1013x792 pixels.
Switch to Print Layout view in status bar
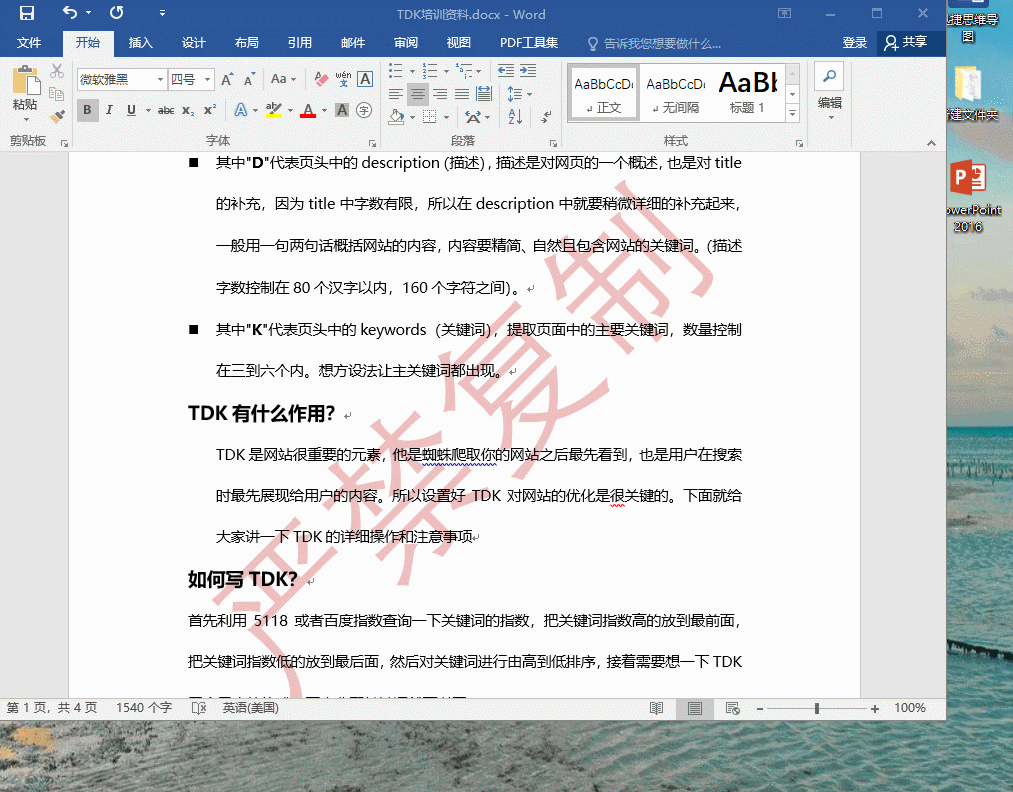(x=694, y=708)
